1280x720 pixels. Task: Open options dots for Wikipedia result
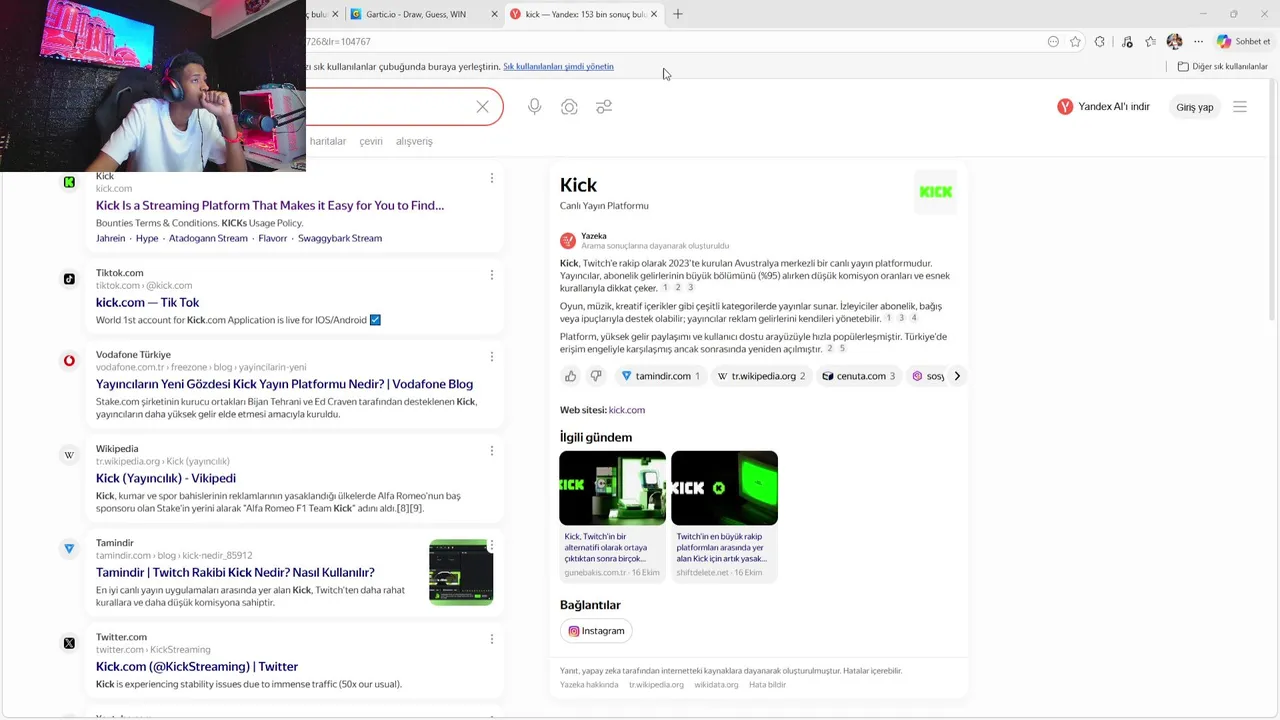pyautogui.click(x=491, y=451)
